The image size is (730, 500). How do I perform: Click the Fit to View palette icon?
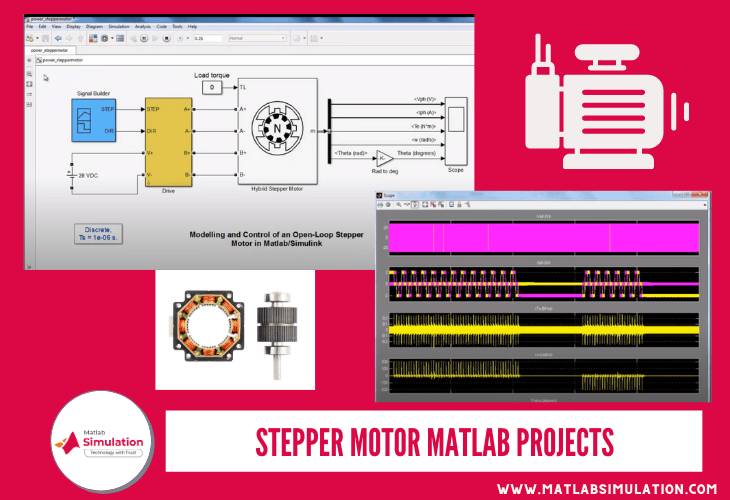(29, 84)
